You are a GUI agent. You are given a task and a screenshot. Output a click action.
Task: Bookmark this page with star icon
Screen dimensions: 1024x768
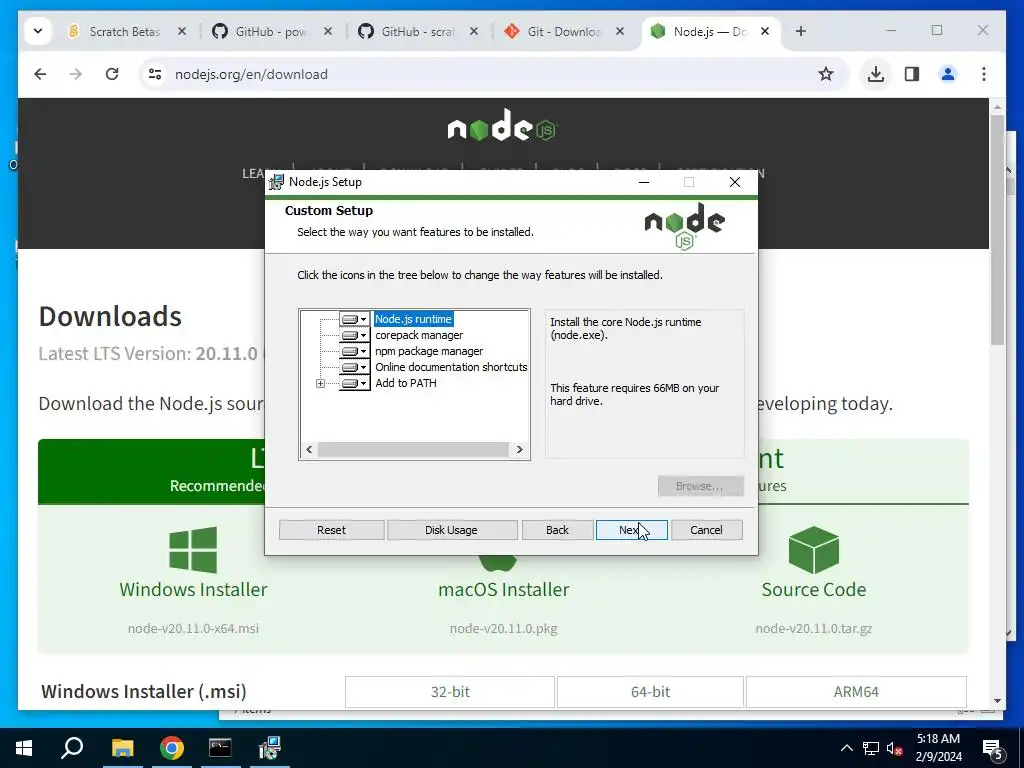(825, 74)
